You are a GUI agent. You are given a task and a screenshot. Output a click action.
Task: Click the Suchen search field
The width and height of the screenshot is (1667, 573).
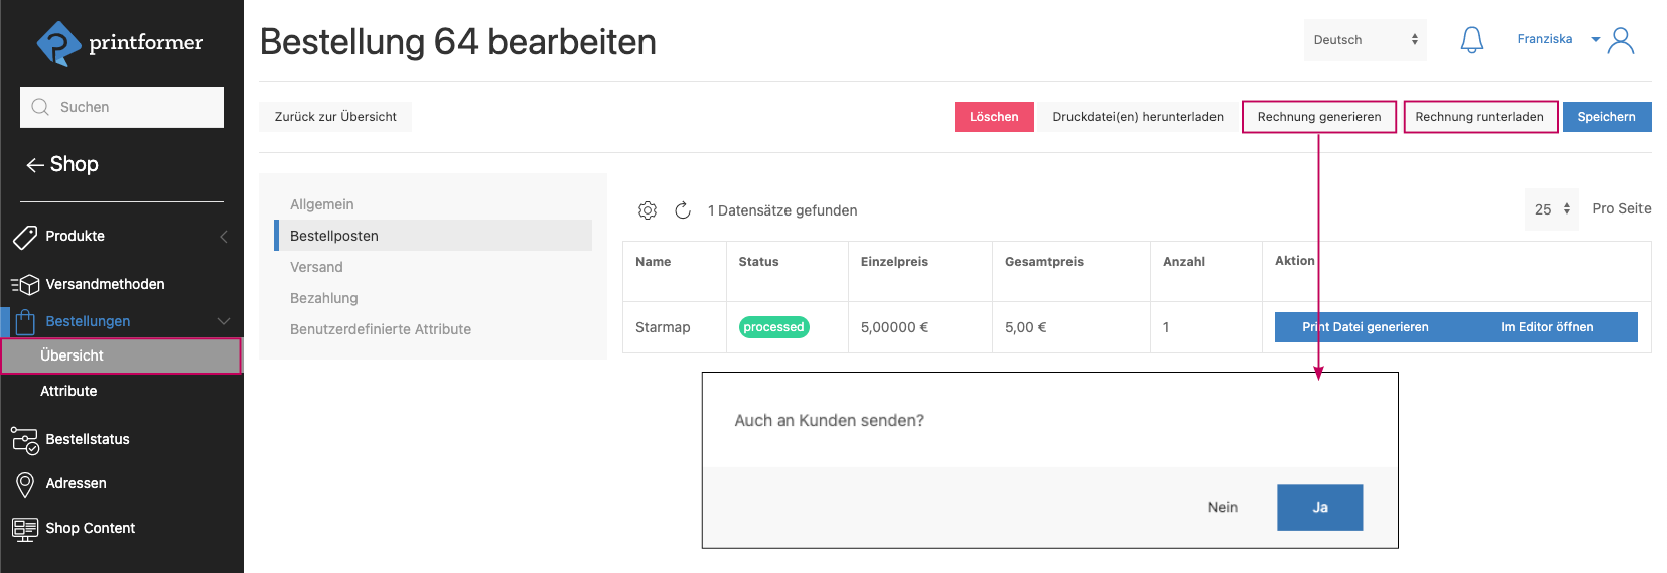(122, 107)
